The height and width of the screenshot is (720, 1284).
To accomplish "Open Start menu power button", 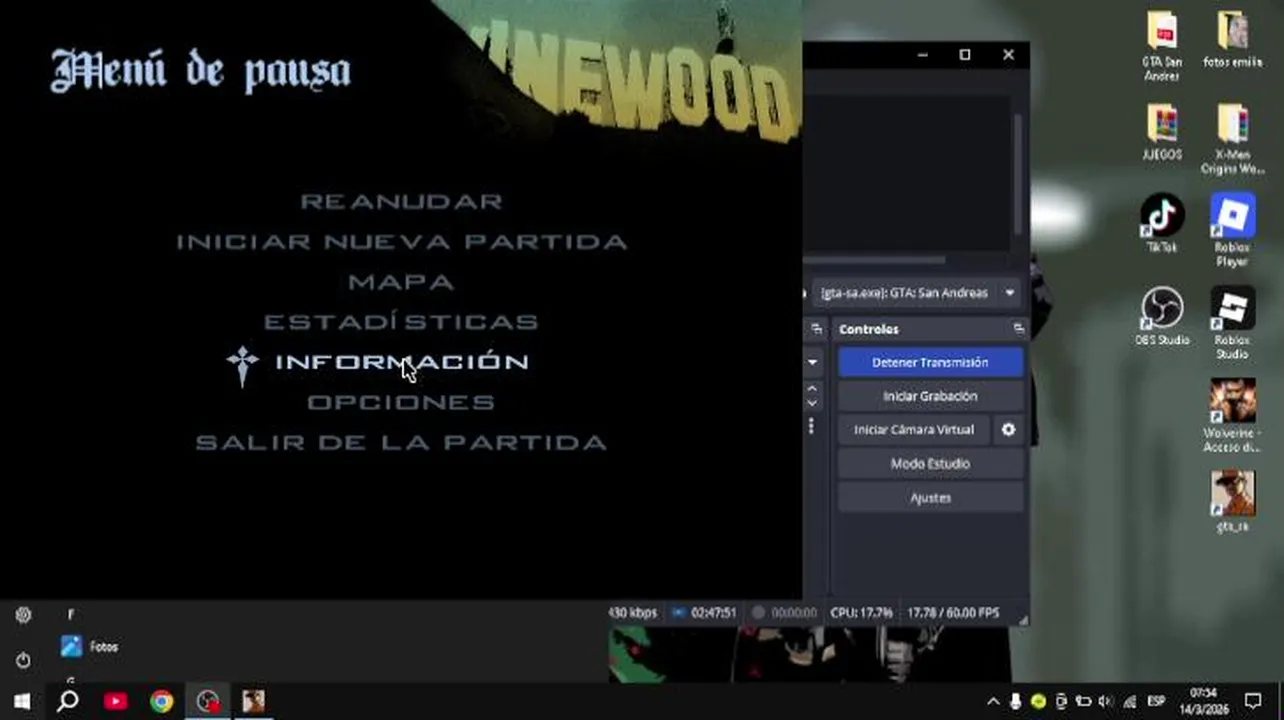I will click(23, 660).
